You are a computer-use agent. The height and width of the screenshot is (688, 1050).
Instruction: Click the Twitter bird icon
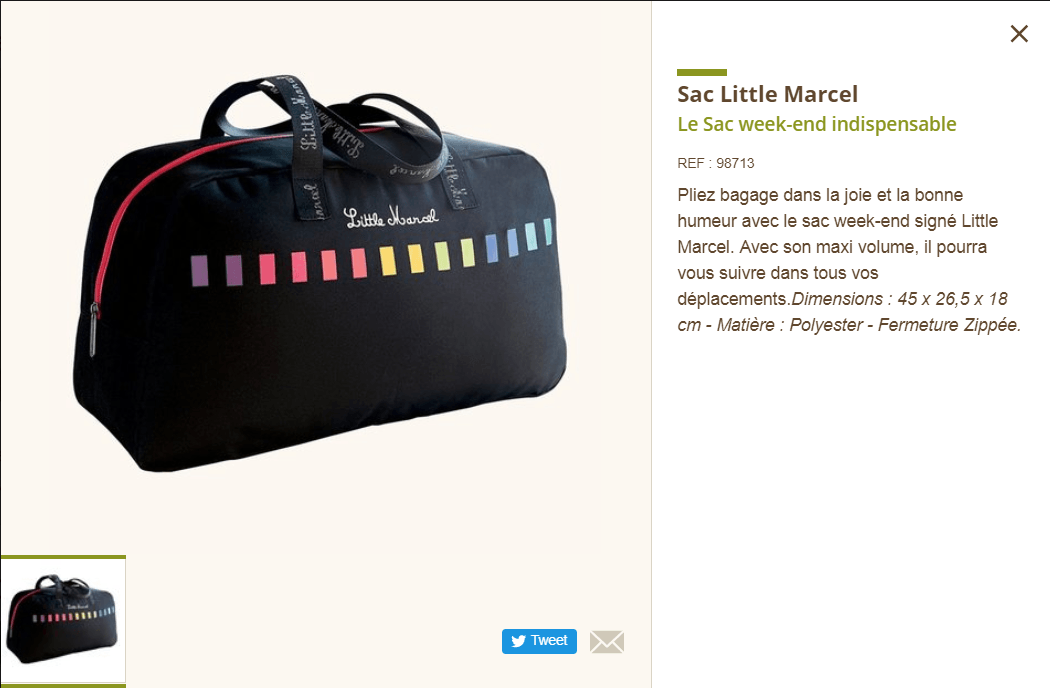coord(518,641)
